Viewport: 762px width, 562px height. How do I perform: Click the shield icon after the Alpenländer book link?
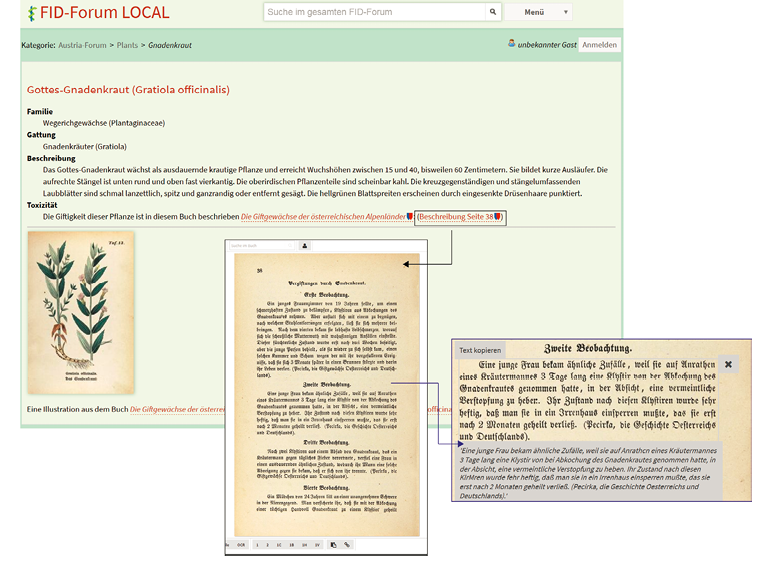point(410,216)
